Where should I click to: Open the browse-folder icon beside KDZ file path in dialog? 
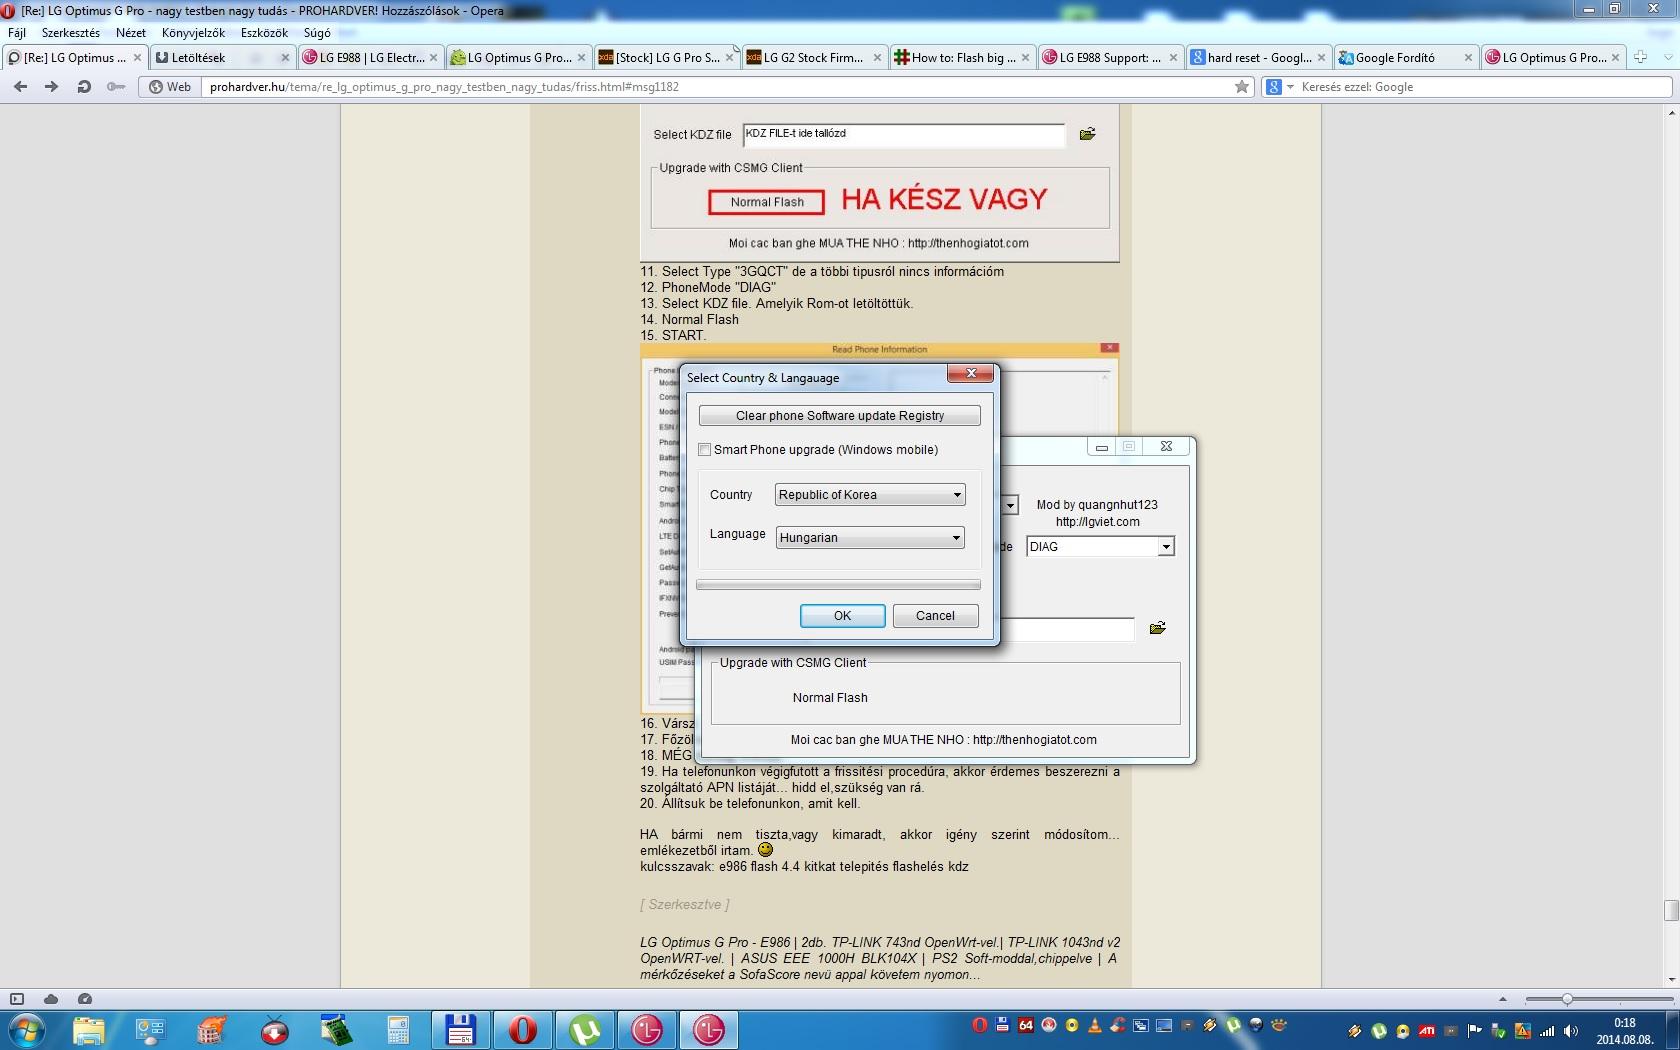pyautogui.click(x=1157, y=628)
